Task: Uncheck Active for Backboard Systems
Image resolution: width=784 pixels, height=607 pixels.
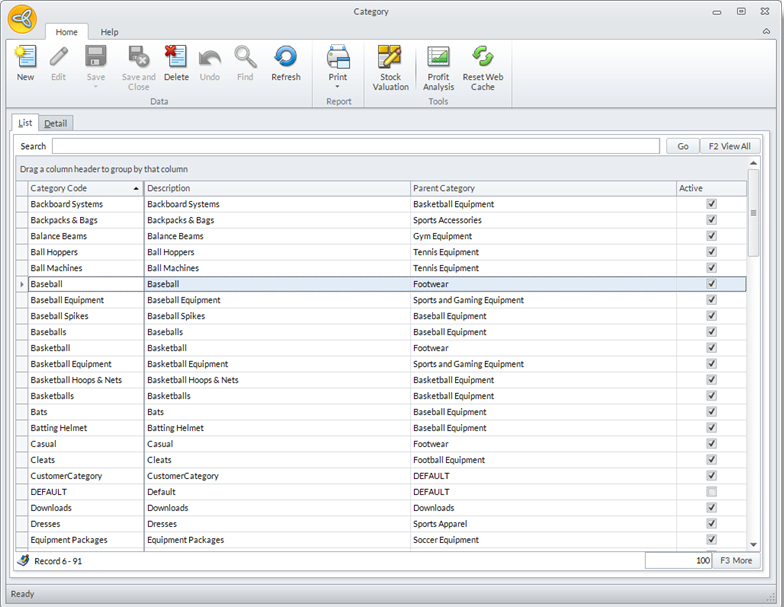Action: (x=712, y=204)
